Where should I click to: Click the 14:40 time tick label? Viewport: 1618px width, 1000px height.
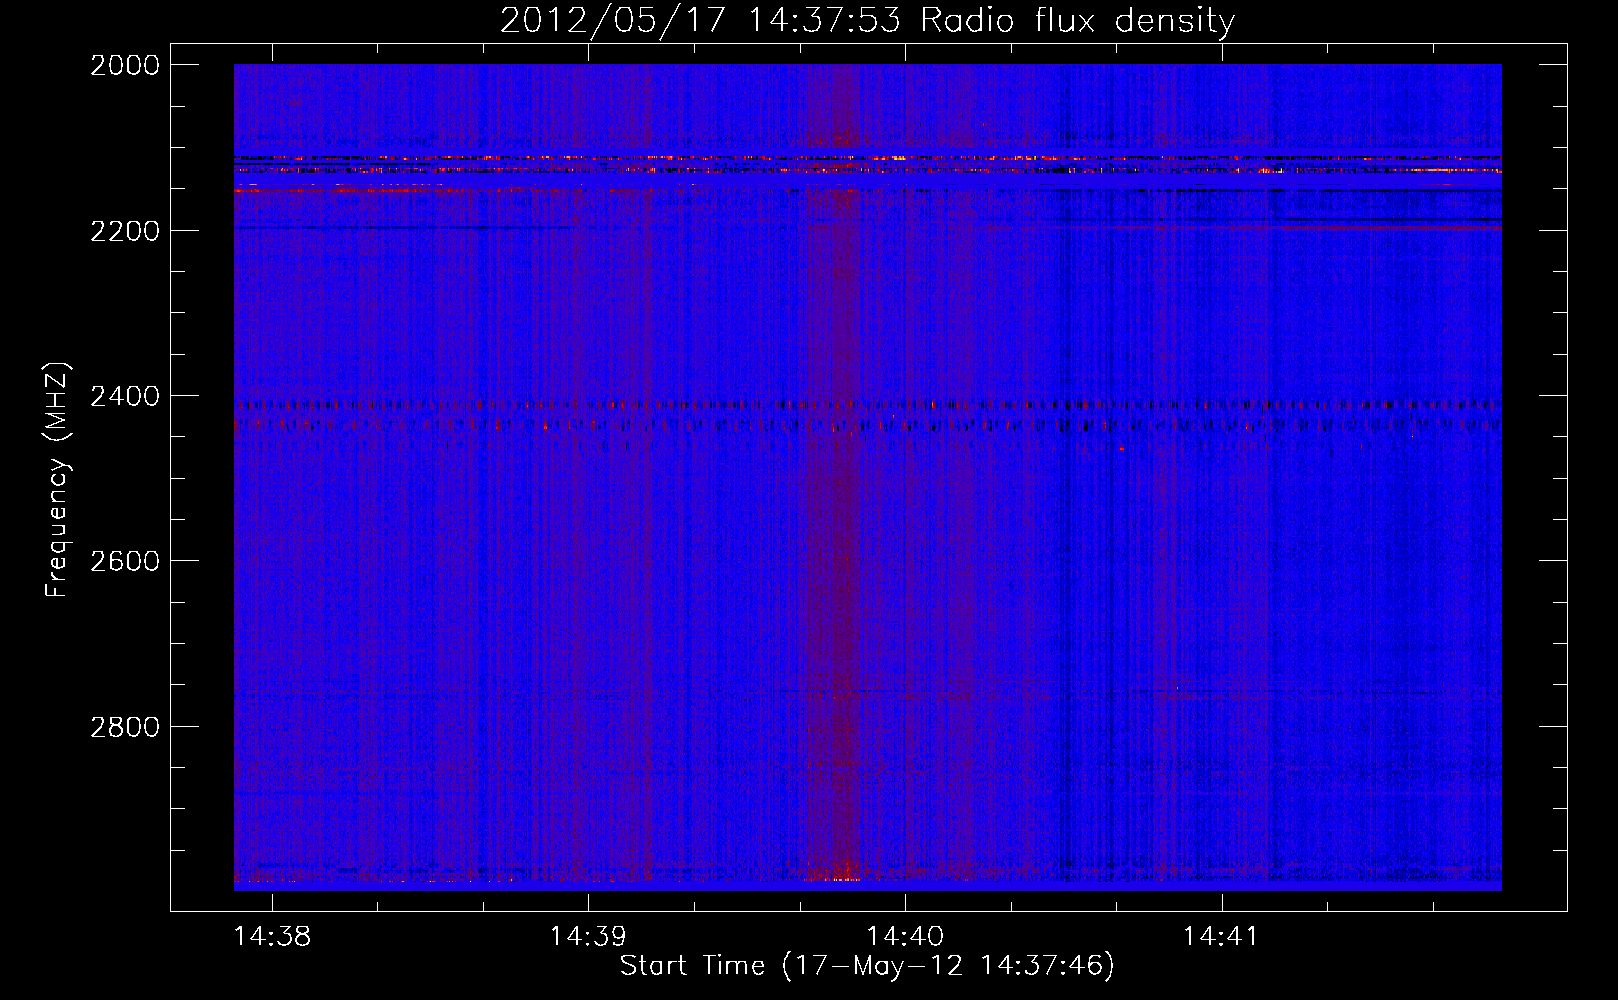tap(905, 936)
